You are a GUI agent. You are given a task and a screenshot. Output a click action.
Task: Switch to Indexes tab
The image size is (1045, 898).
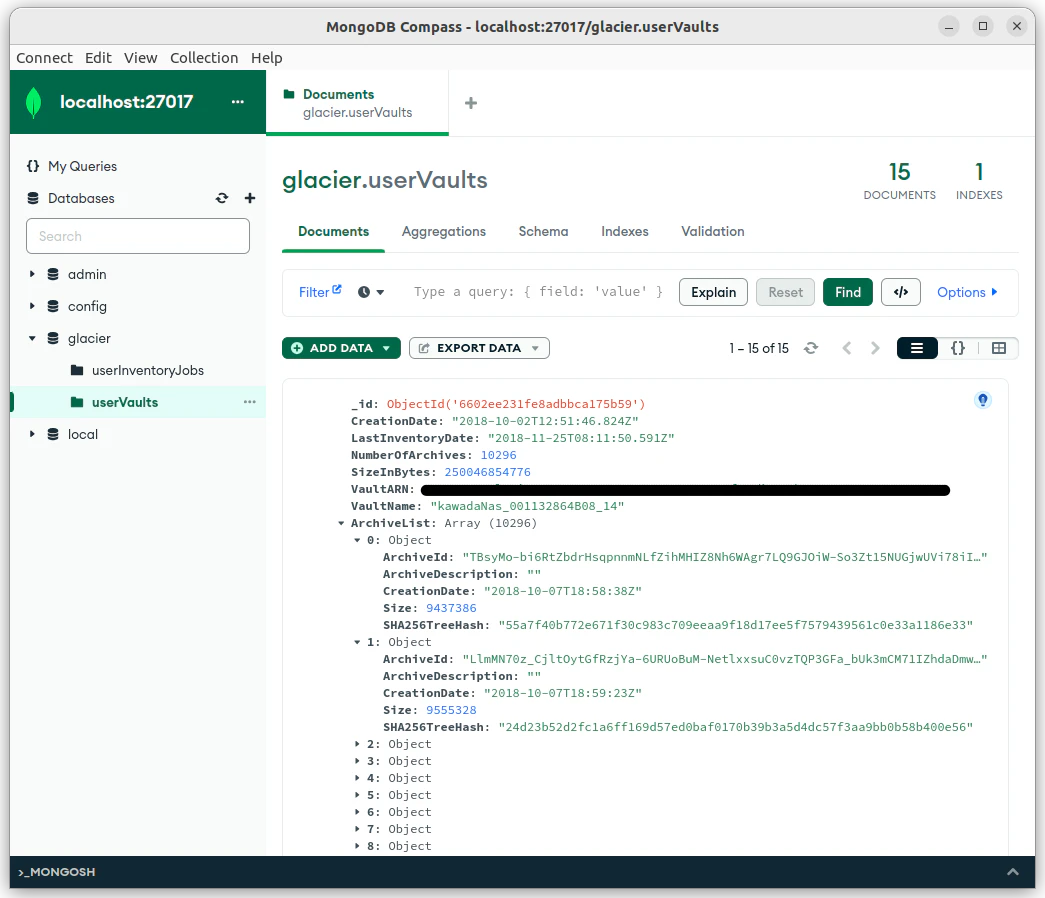tap(624, 231)
